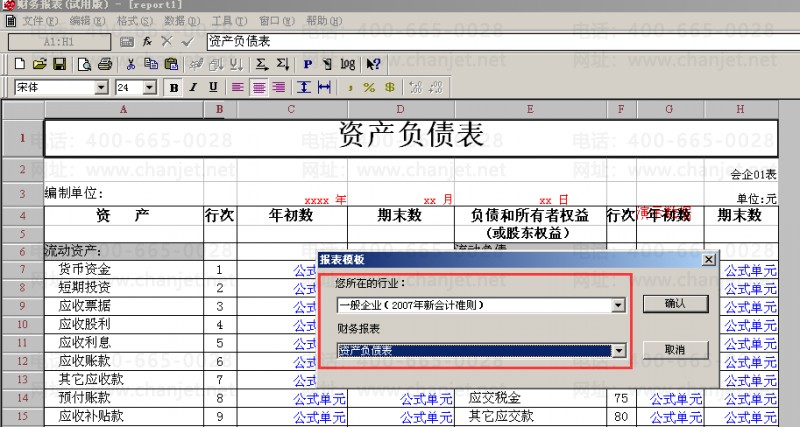Open the 编辑(E) menu
The height and width of the screenshot is (427, 800).
(x=87, y=21)
